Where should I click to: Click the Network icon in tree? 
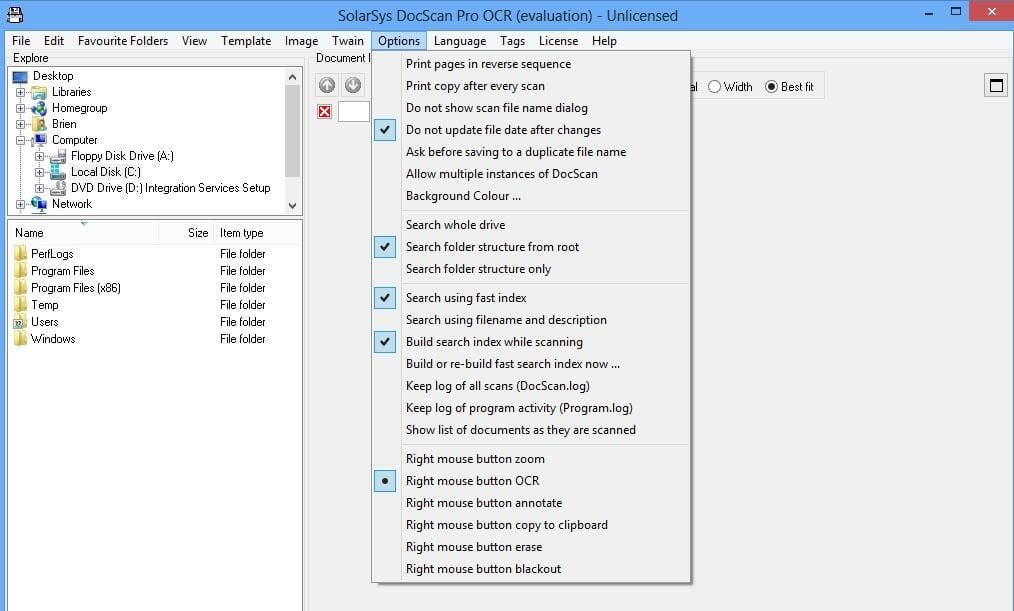click(39, 204)
